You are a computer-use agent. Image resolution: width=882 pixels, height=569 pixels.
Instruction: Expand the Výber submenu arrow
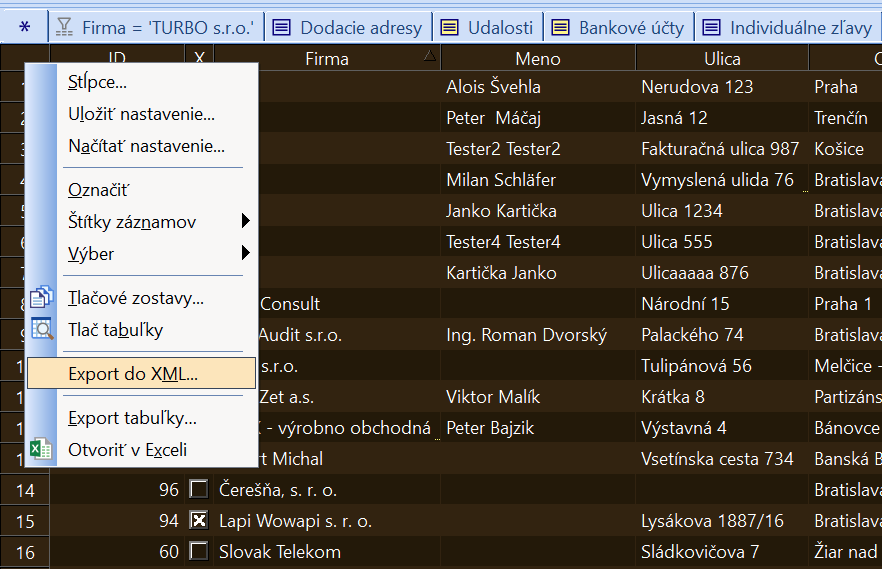tap(245, 252)
